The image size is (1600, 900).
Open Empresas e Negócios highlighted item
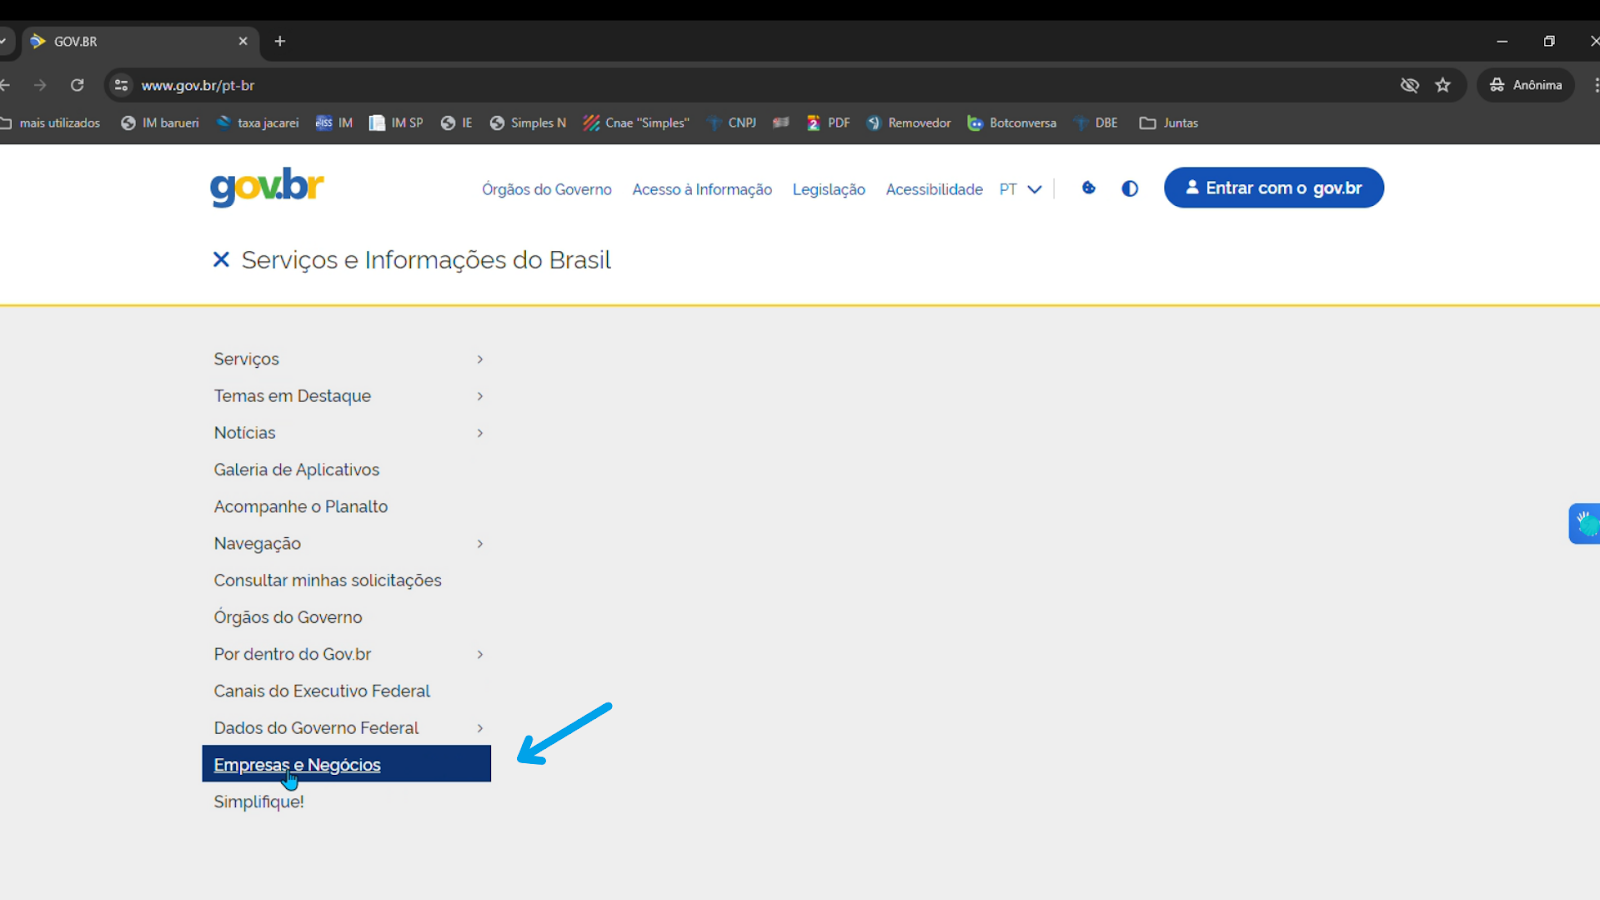pyautogui.click(x=346, y=764)
